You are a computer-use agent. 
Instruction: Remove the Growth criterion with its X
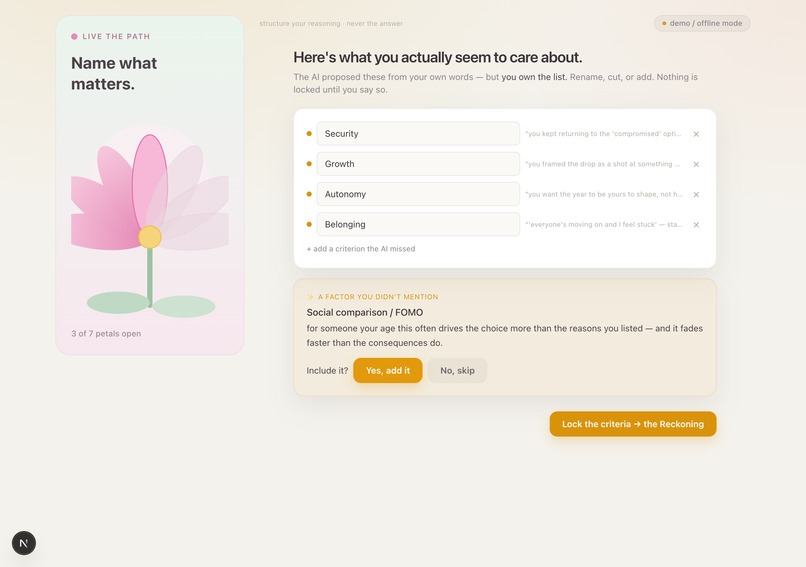[x=696, y=164]
